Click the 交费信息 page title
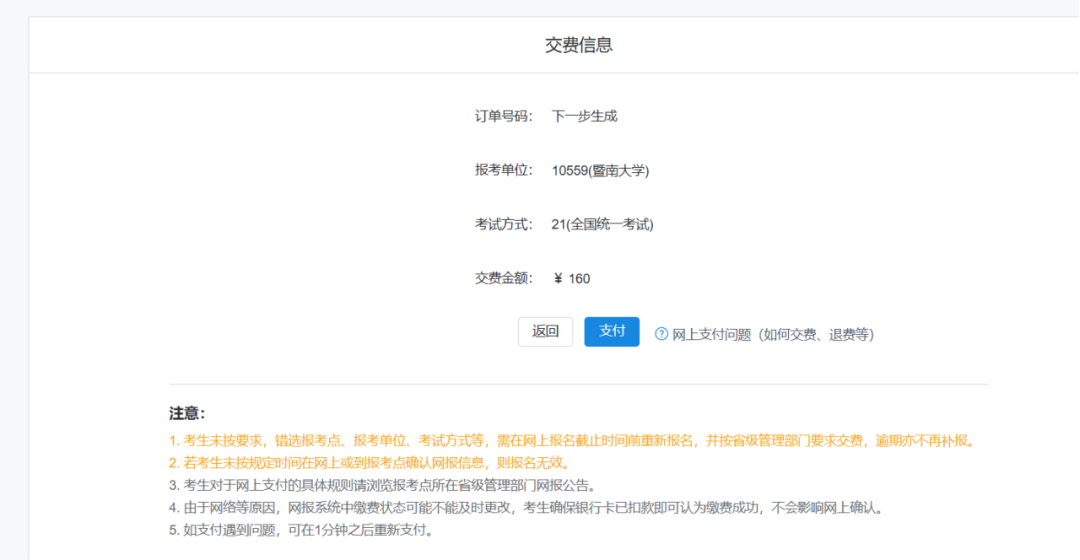This screenshot has width=1080, height=560. pyautogui.click(x=578, y=45)
